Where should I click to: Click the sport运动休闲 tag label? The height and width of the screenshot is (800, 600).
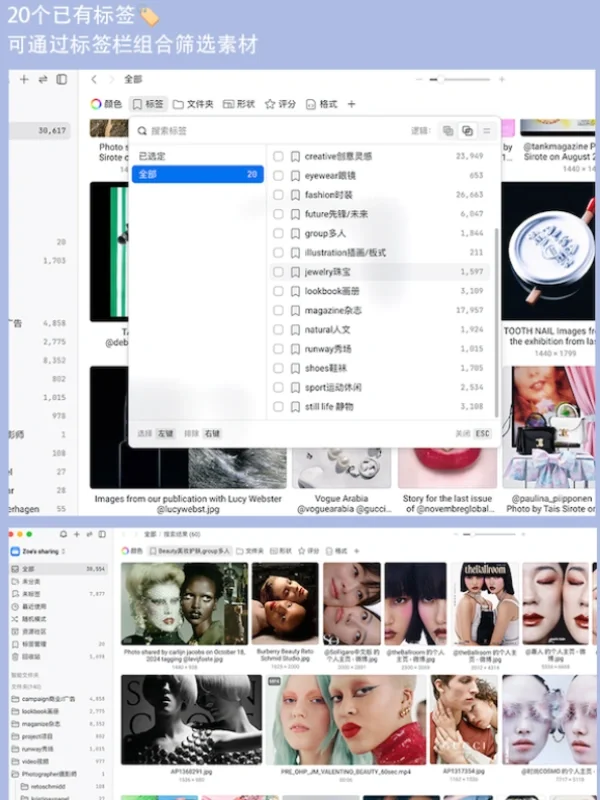tap(333, 387)
